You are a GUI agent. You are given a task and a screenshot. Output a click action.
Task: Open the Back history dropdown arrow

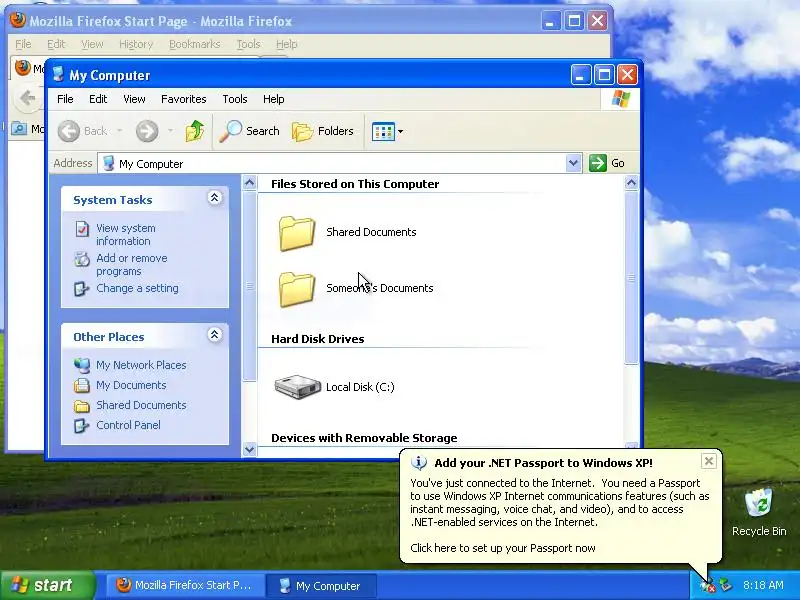(x=119, y=131)
